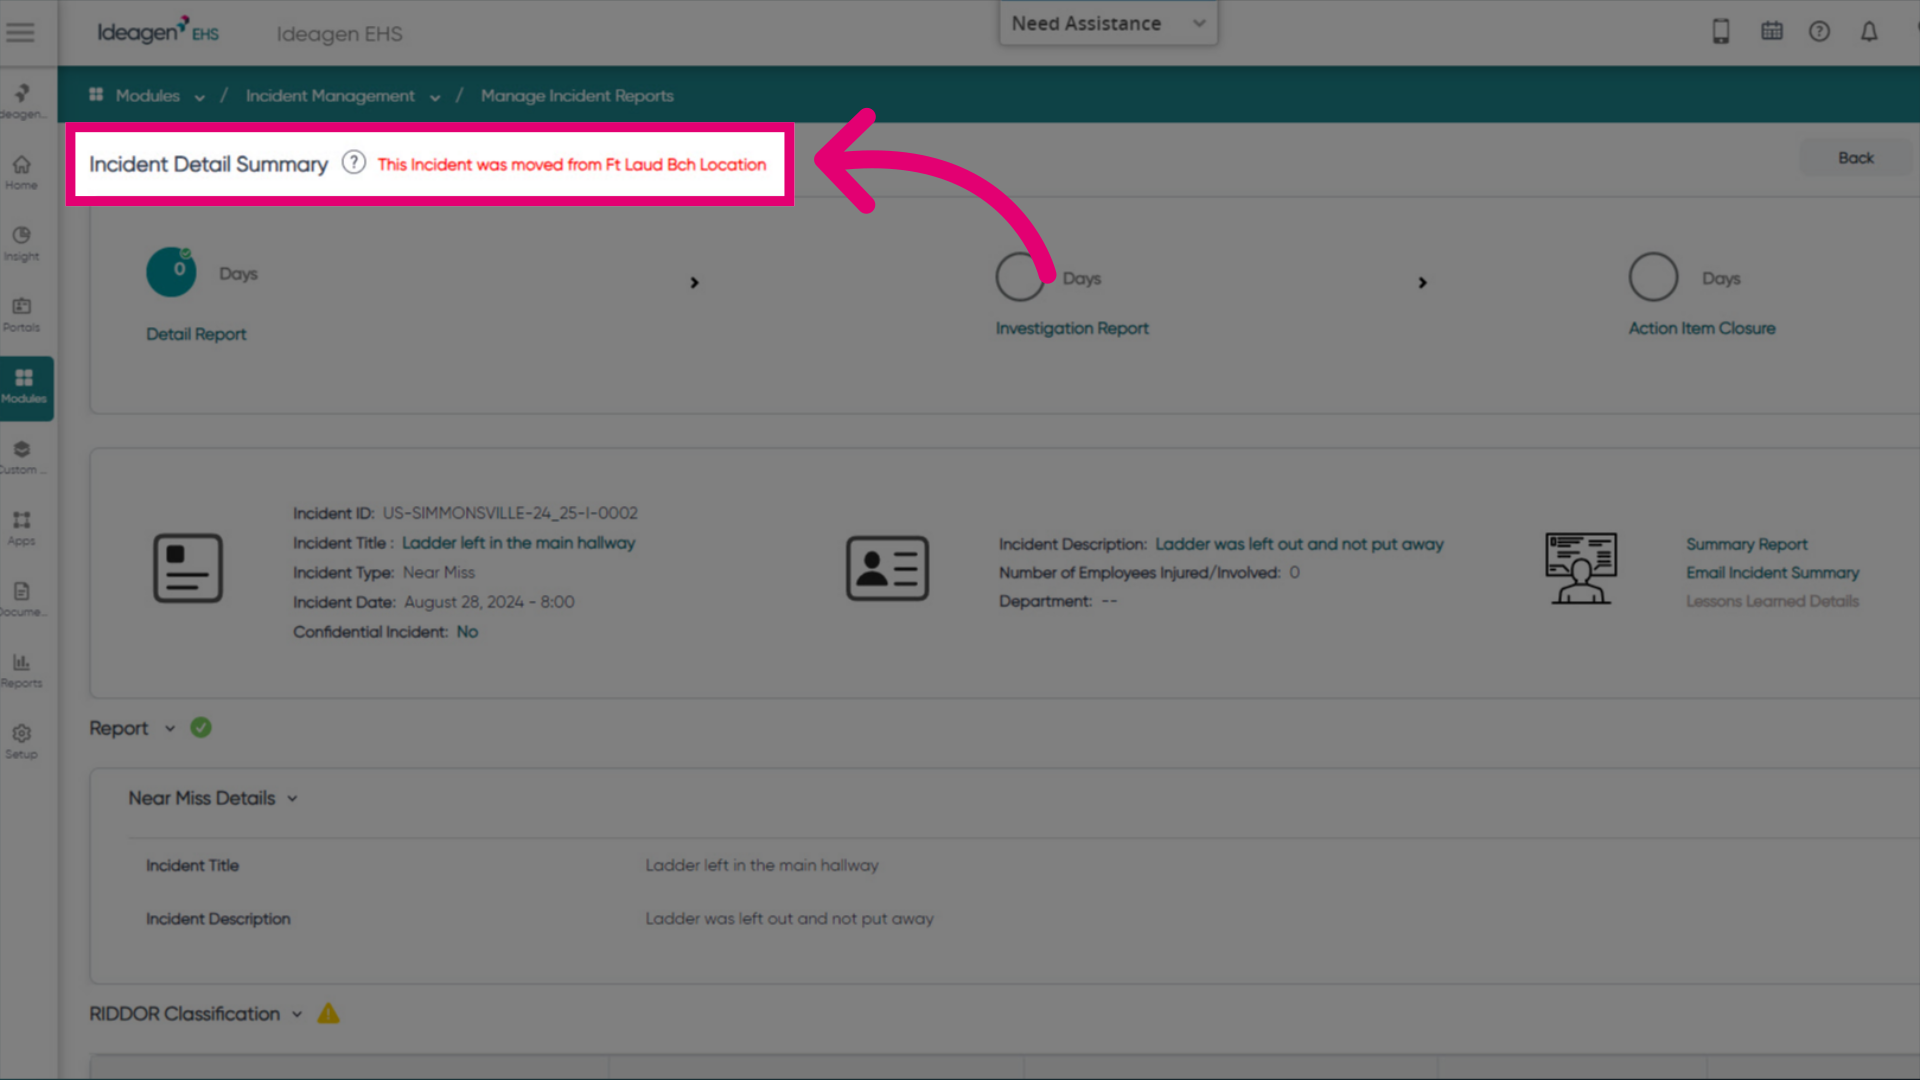The image size is (1920, 1080).
Task: Click incident date 'August 28, 2024 - 8:00'
Action: pos(489,602)
